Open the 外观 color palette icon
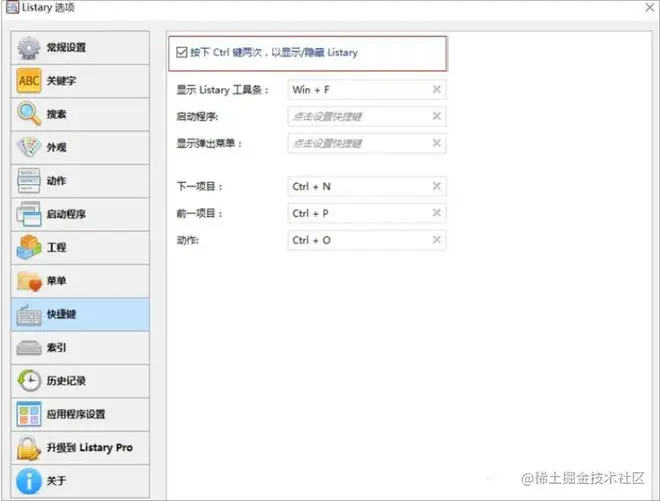660x501 pixels. click(x=29, y=147)
